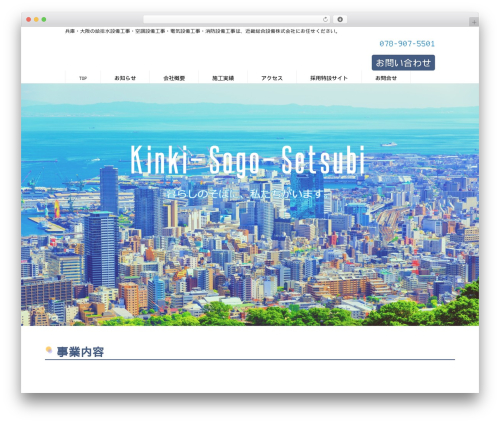Maximize the window with the green button

pos(44,20)
